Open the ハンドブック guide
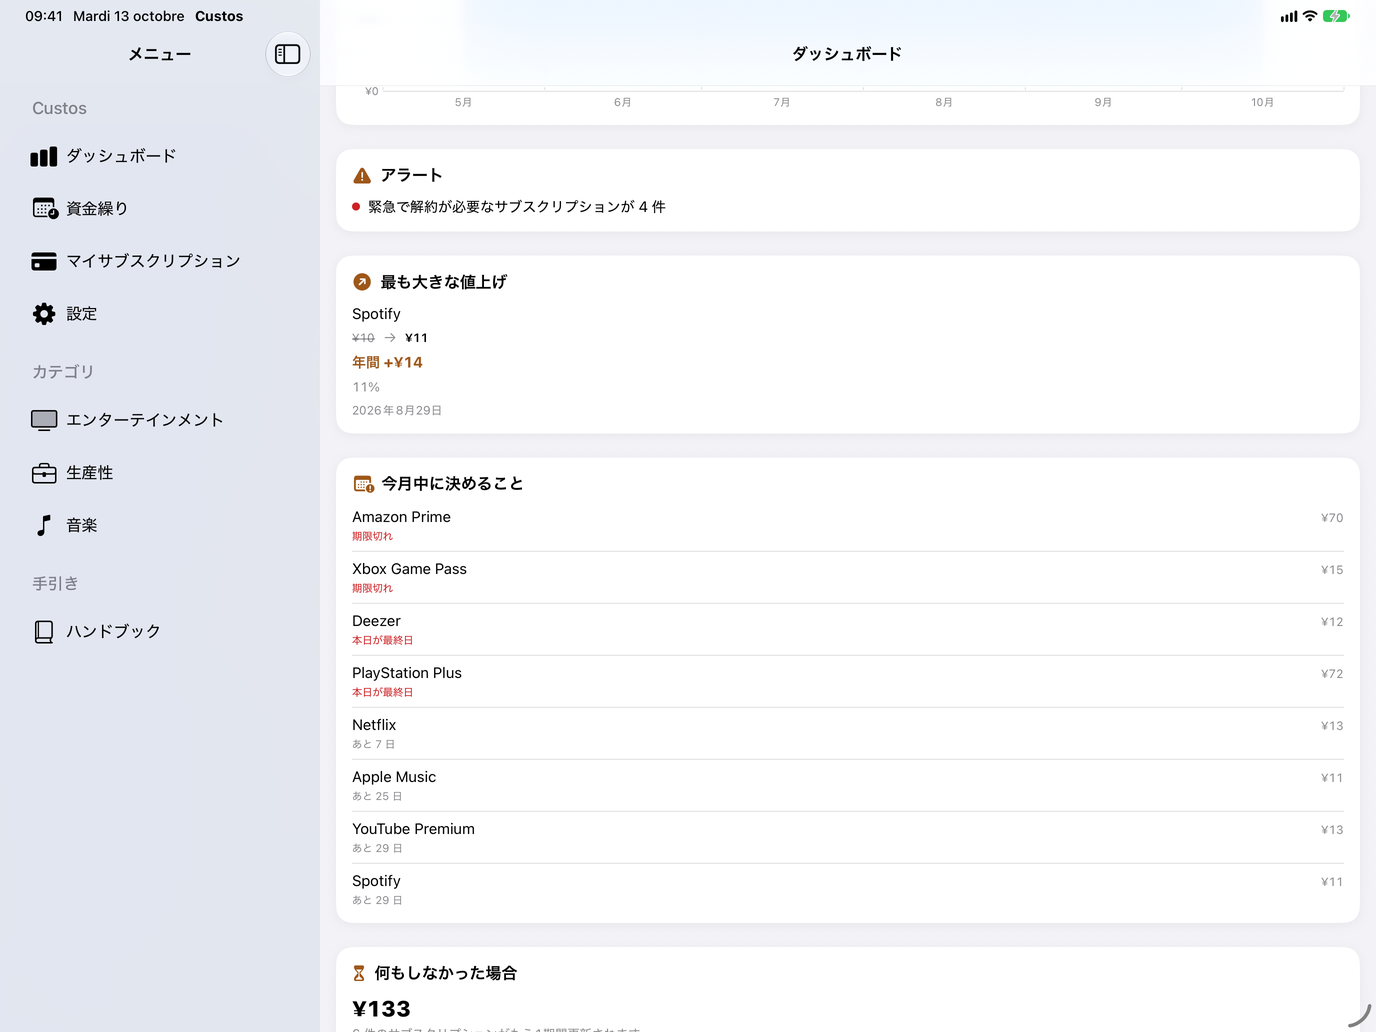Screen dimensions: 1376x1032 point(160,632)
